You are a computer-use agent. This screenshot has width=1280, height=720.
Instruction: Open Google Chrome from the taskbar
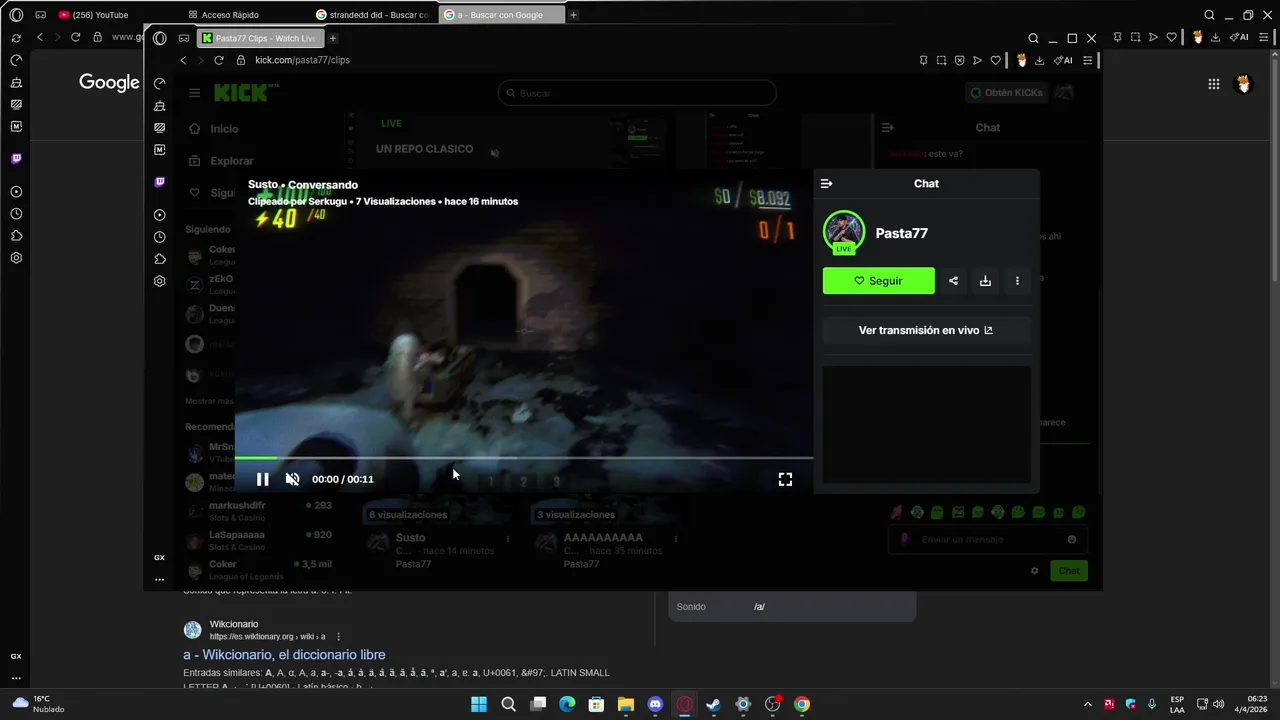802,704
